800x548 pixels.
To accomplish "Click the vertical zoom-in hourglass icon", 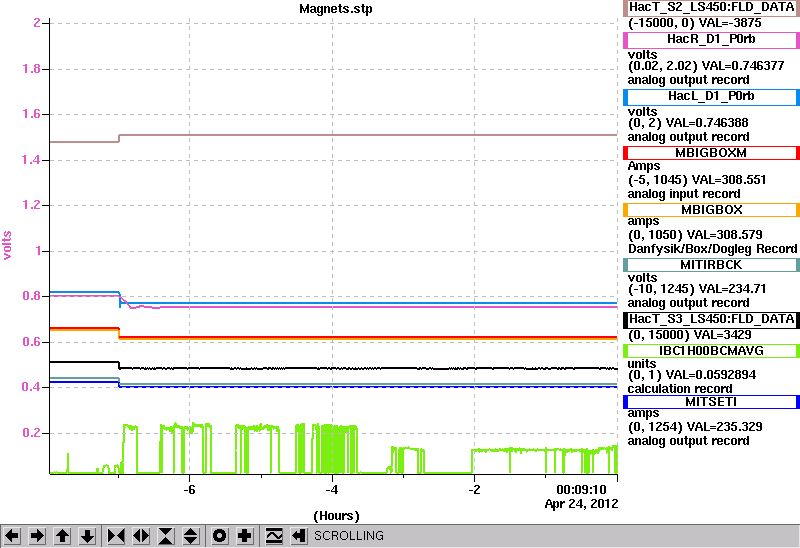I will 166,536.
